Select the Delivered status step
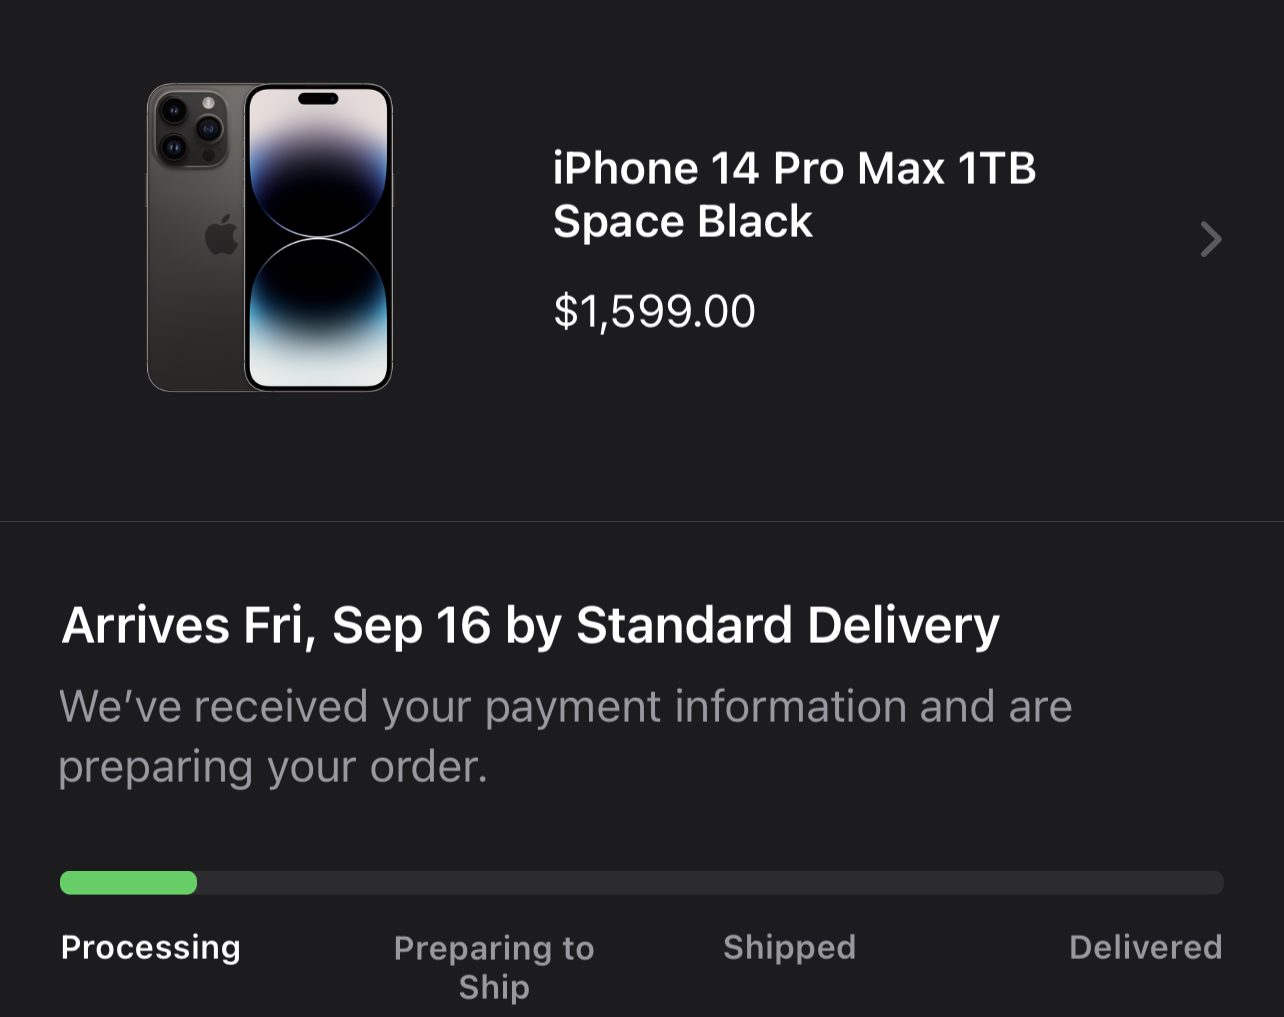The image size is (1284, 1017). point(1145,947)
